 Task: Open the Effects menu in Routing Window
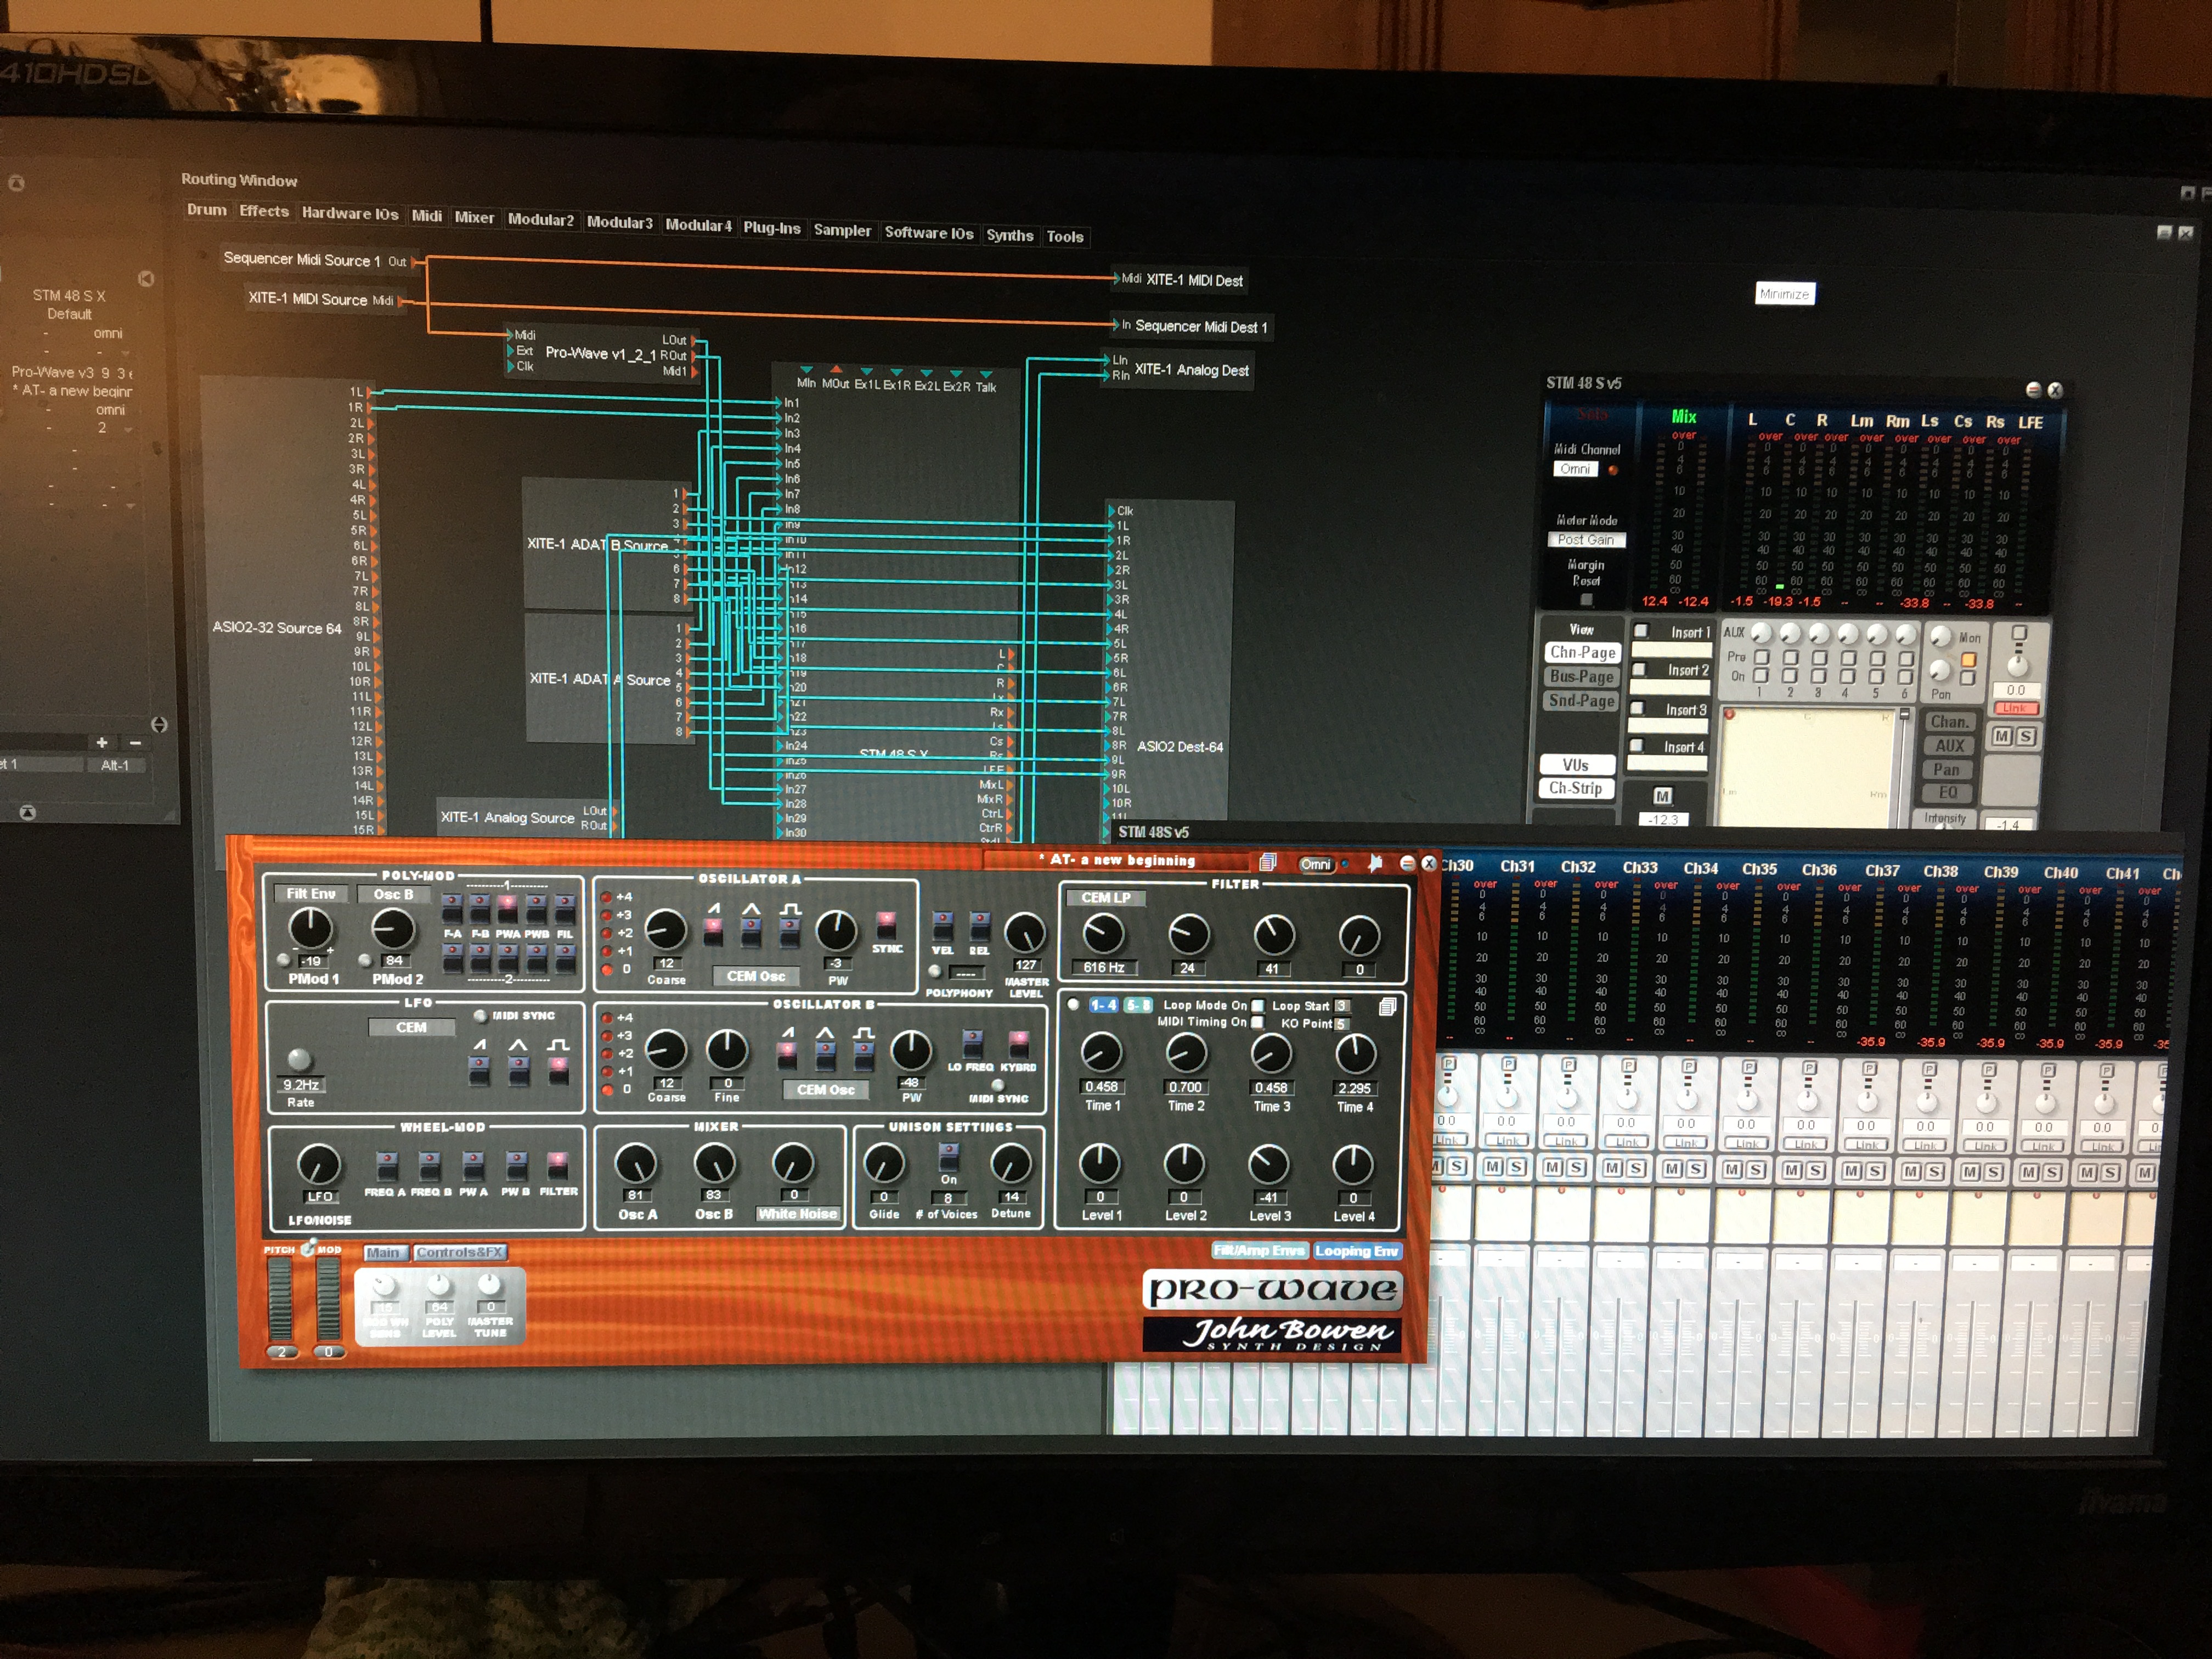click(264, 211)
